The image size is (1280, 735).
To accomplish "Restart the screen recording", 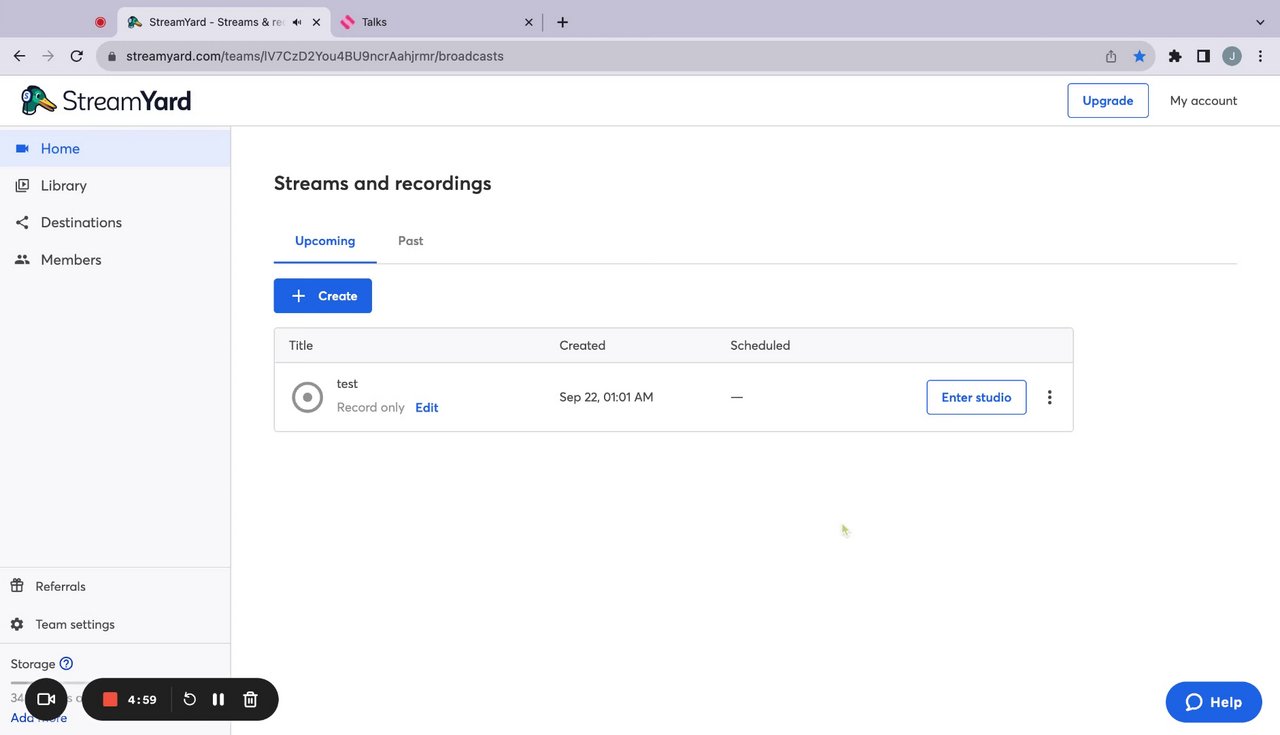I will point(190,699).
